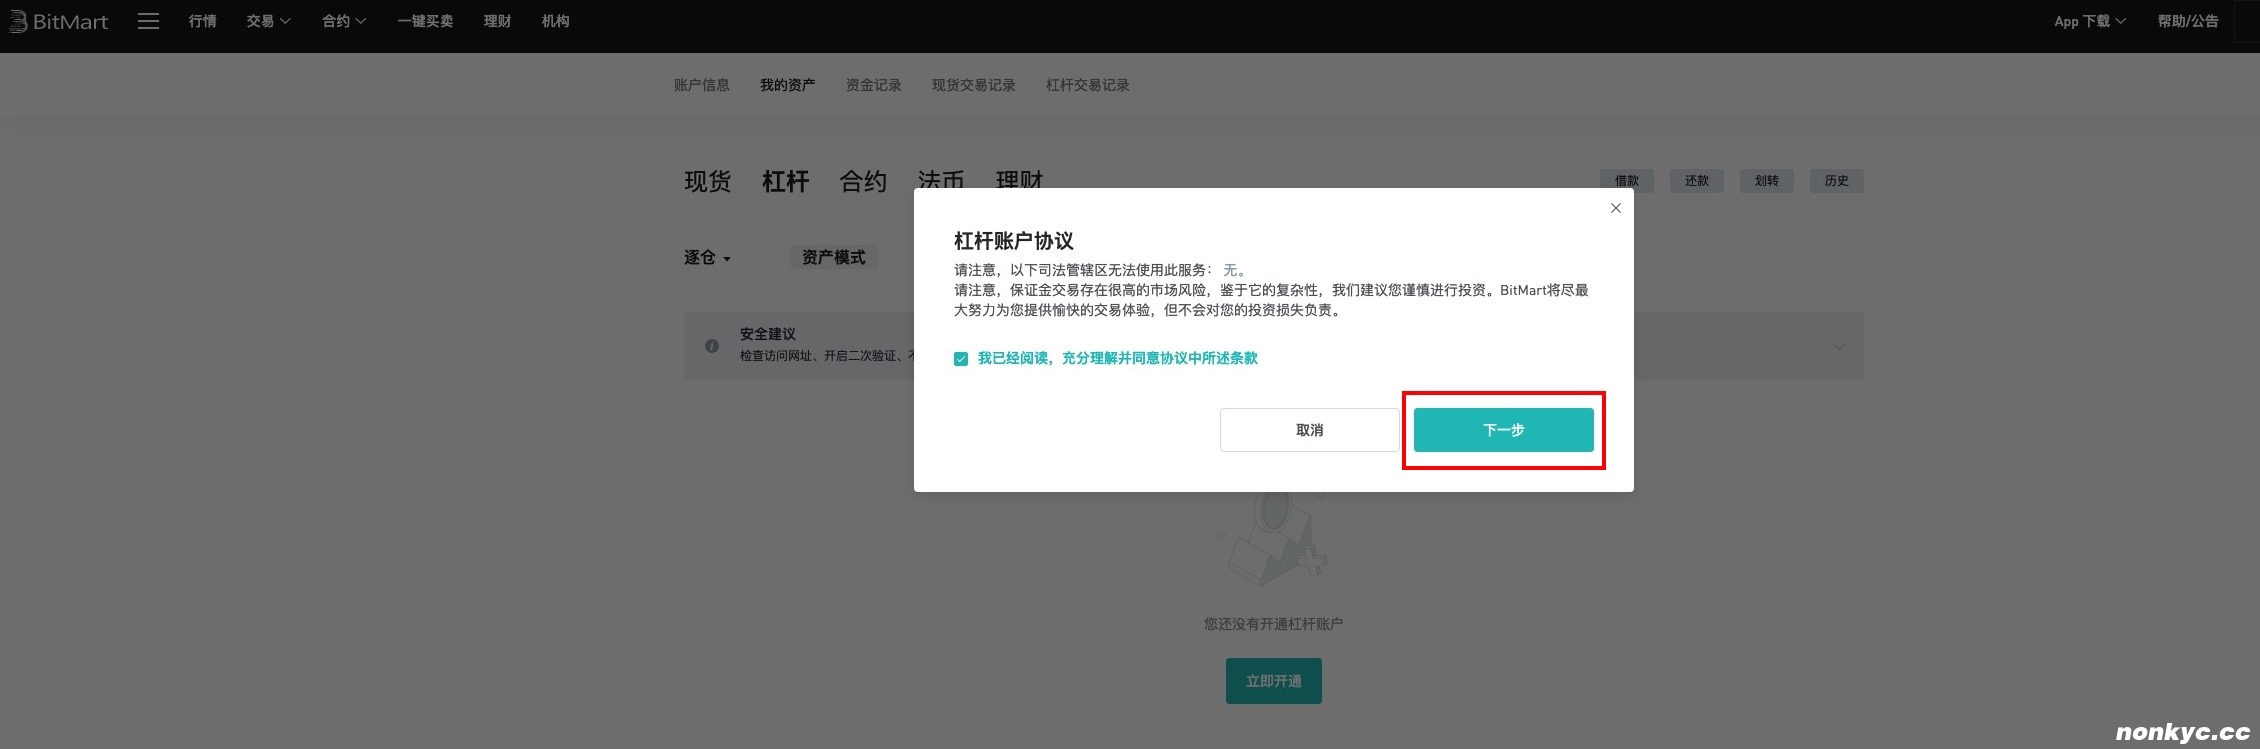Open the 杠杆交易记录 tab
This screenshot has height=749, width=2260.
coord(1087,85)
